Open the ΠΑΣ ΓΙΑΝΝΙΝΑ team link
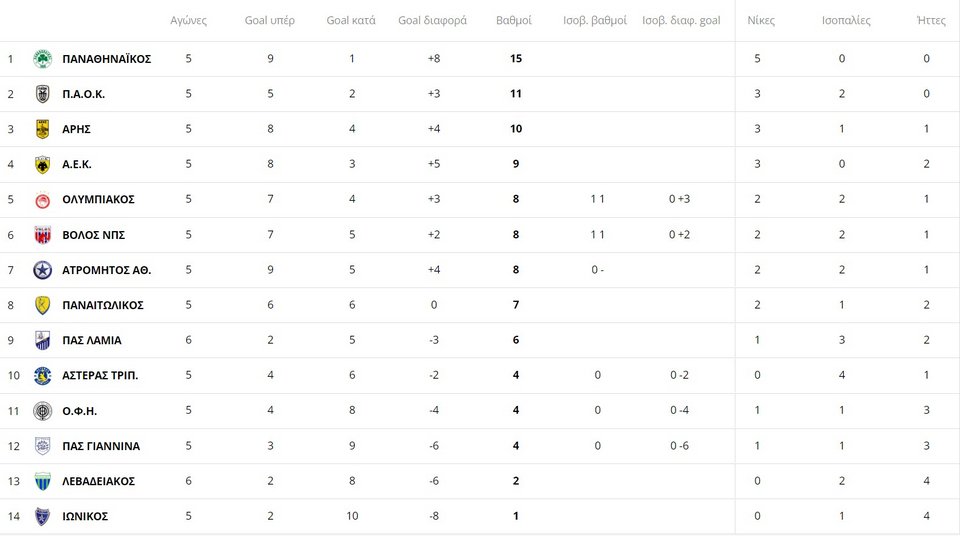 click(x=101, y=446)
